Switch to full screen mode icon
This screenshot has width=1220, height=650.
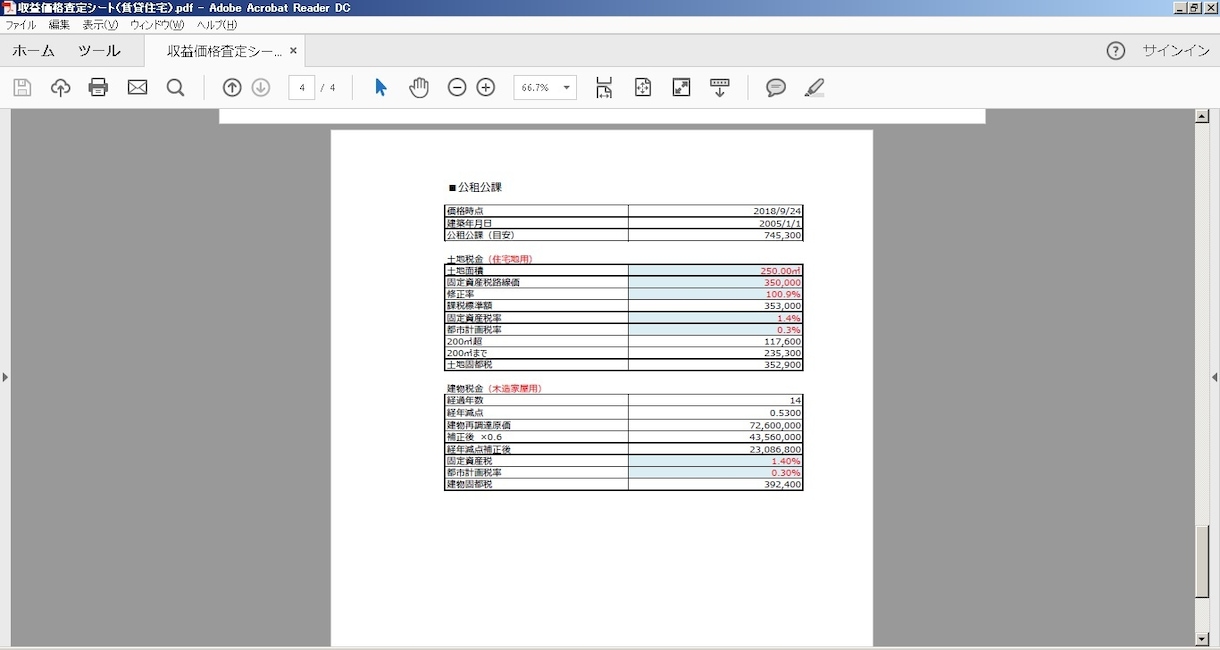pos(682,88)
